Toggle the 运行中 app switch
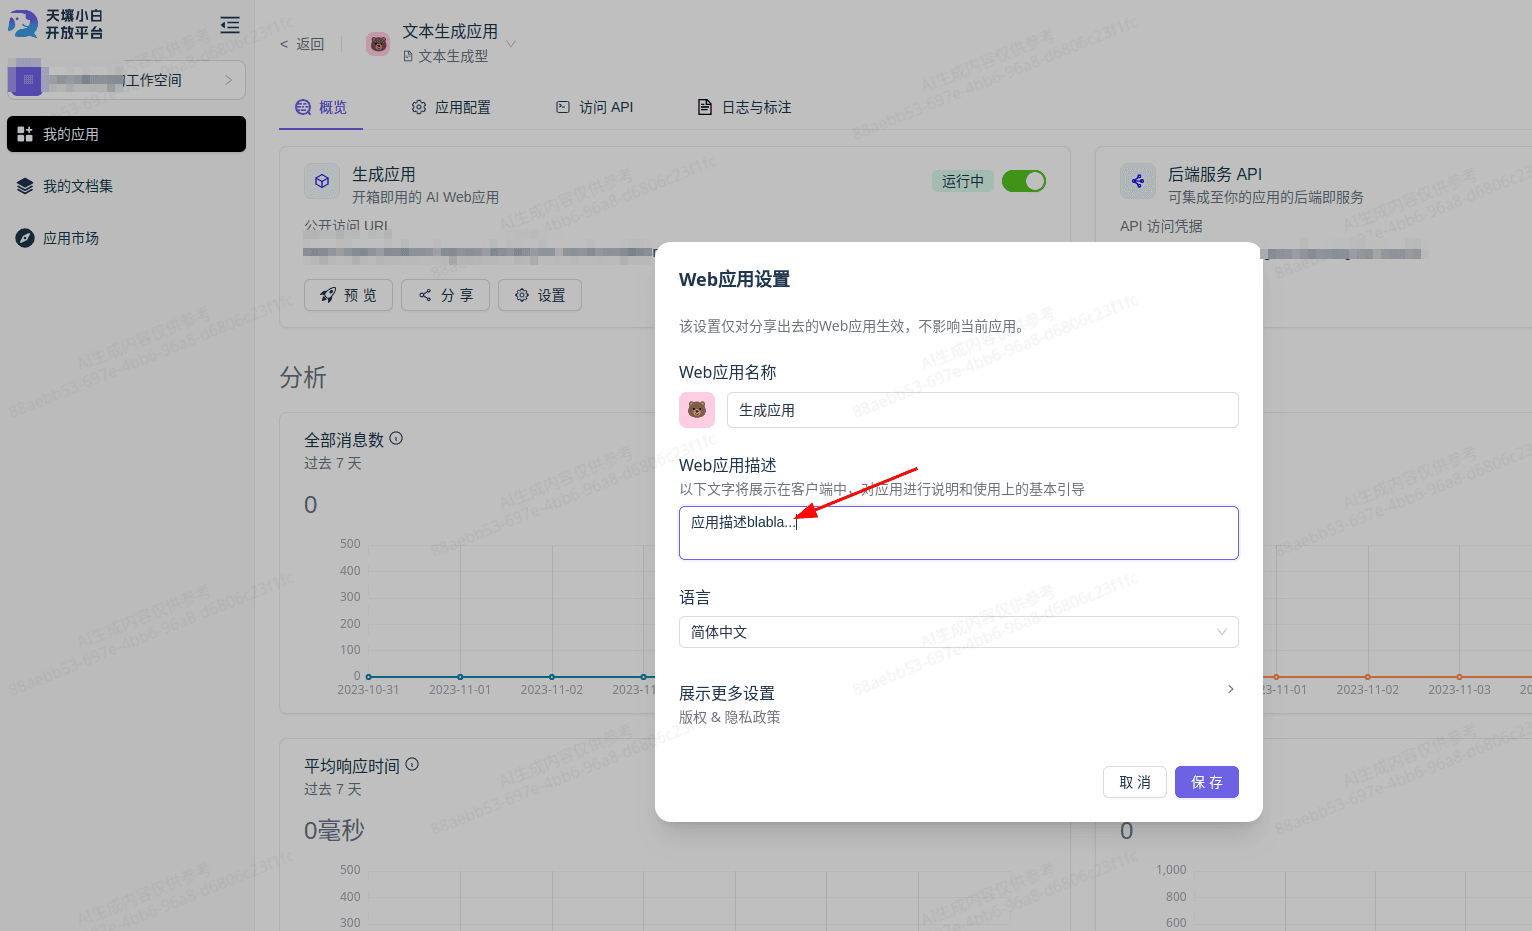The height and width of the screenshot is (931, 1532). 1024,181
